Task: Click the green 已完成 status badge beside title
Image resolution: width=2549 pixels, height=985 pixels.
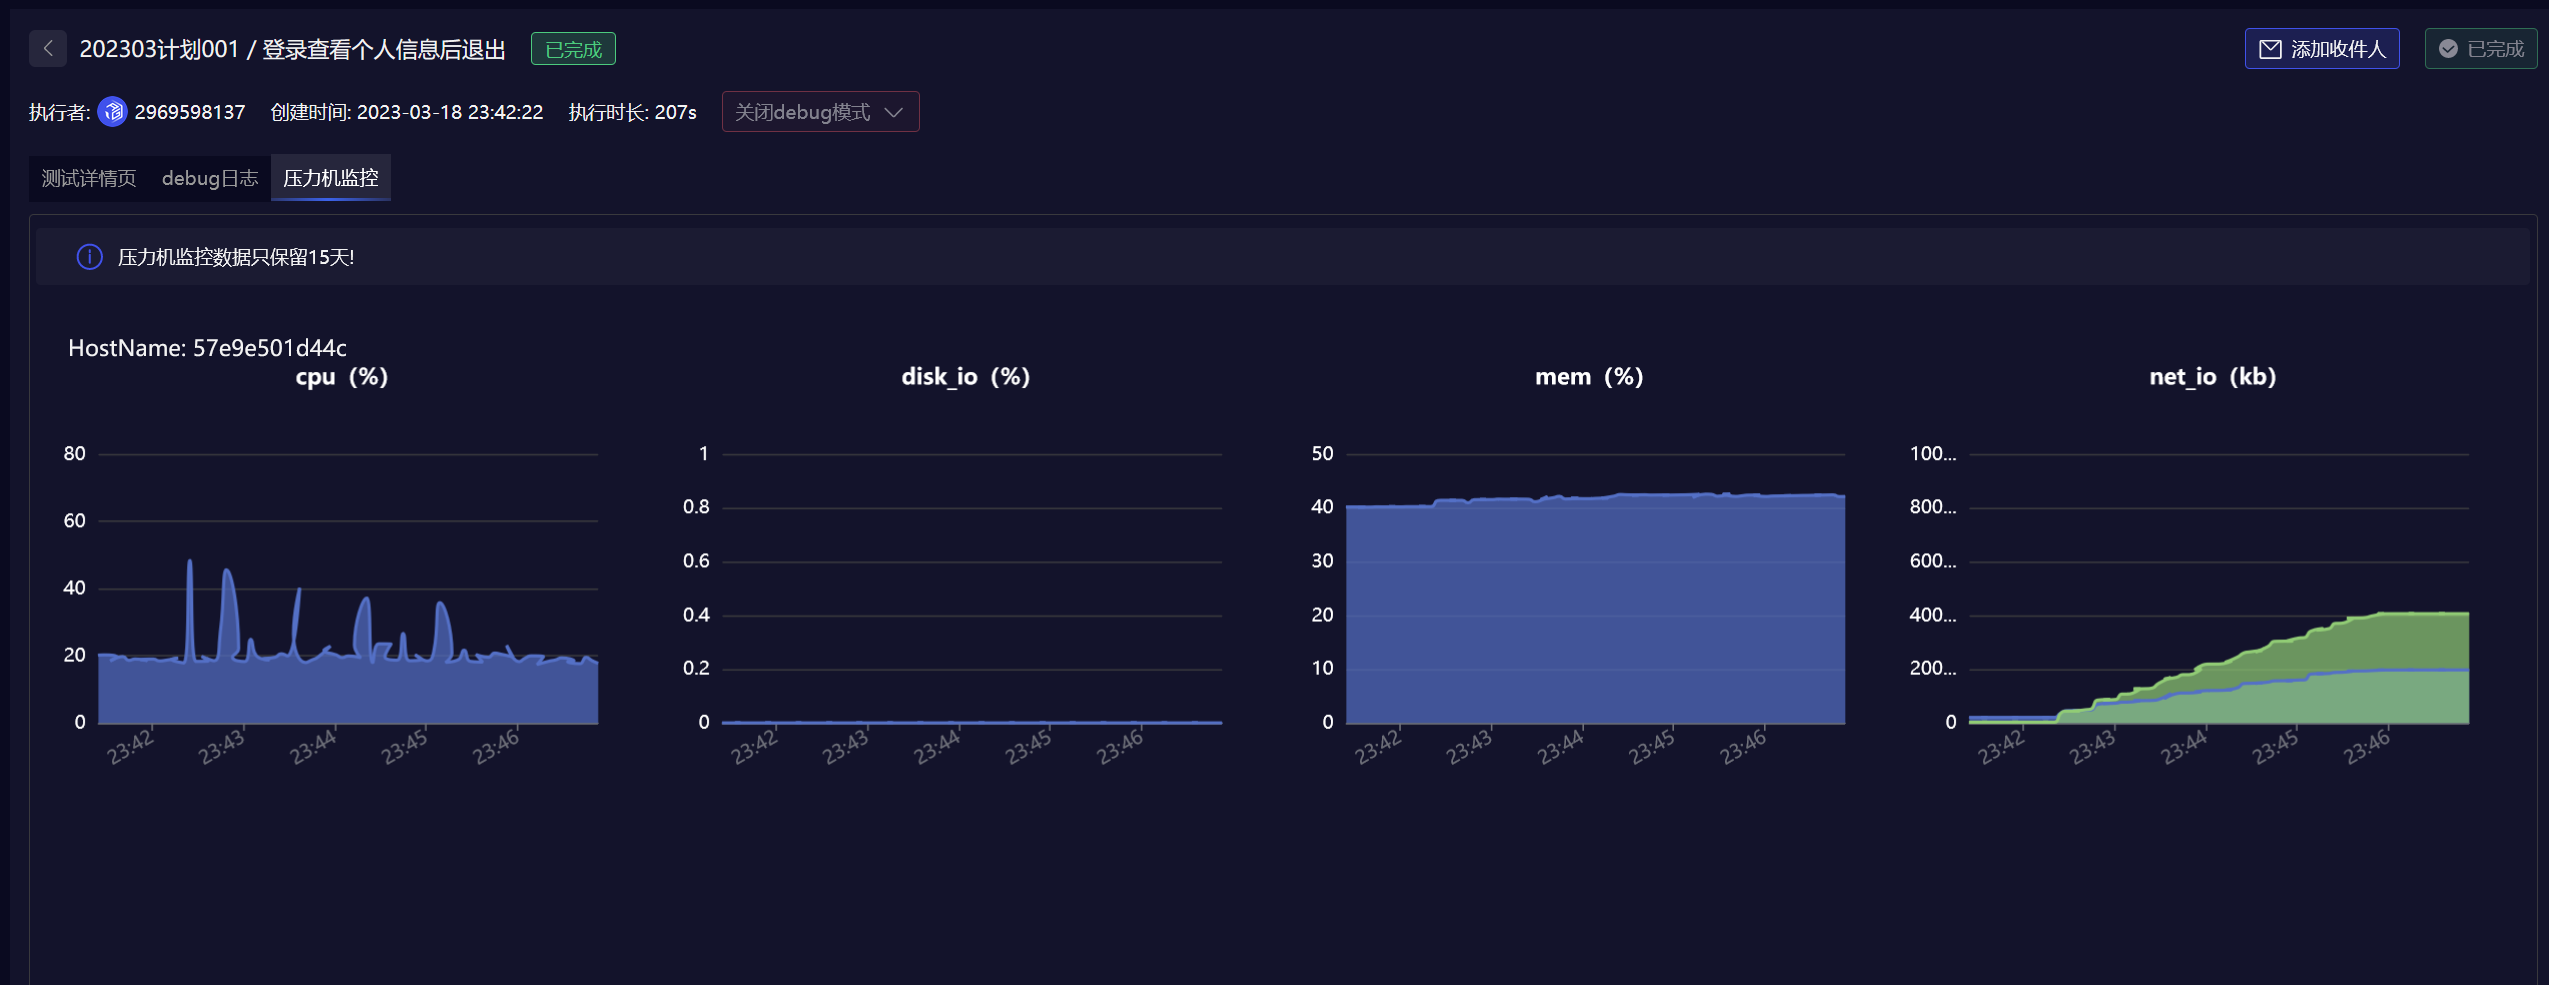Action: tap(574, 48)
